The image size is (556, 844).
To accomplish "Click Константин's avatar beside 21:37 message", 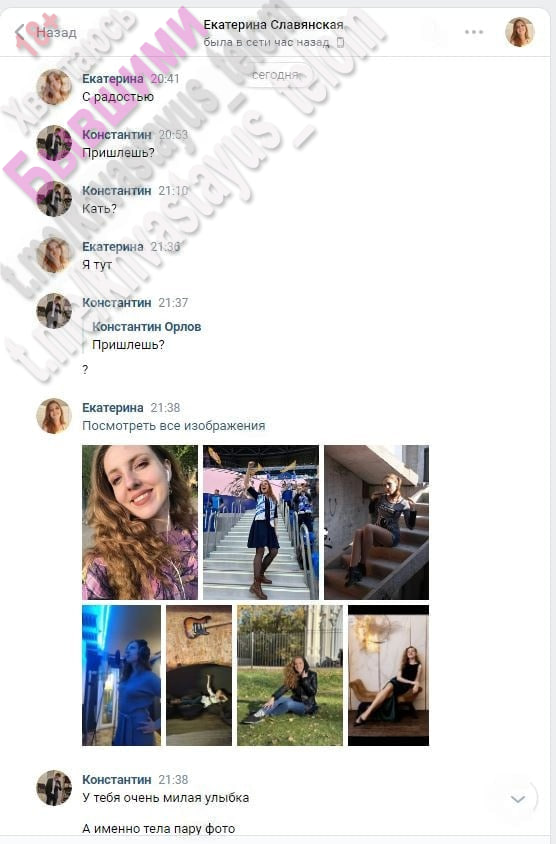I will (x=54, y=311).
